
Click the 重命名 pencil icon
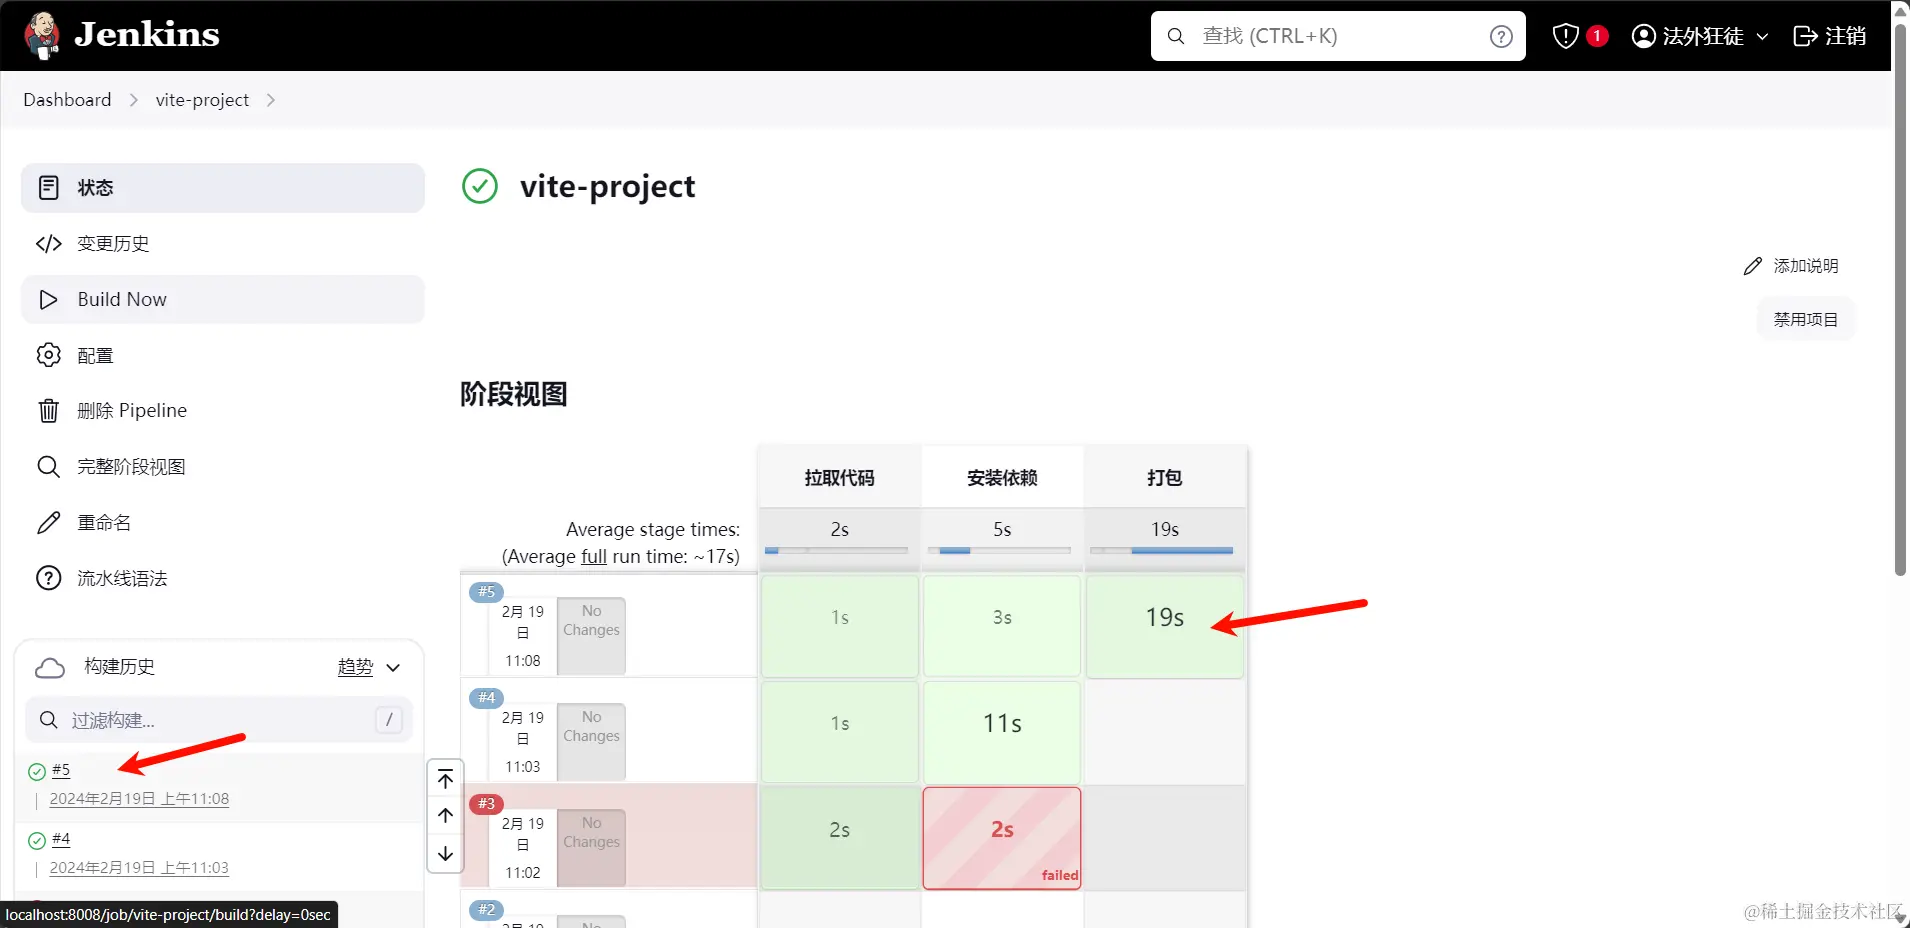pos(48,523)
